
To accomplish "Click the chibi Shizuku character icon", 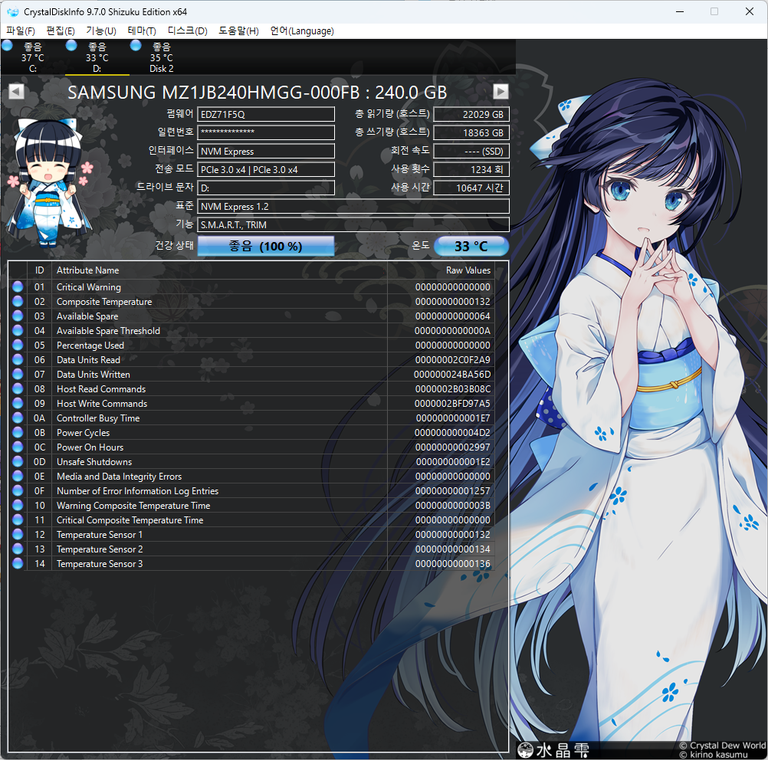I will pyautogui.click(x=47, y=178).
